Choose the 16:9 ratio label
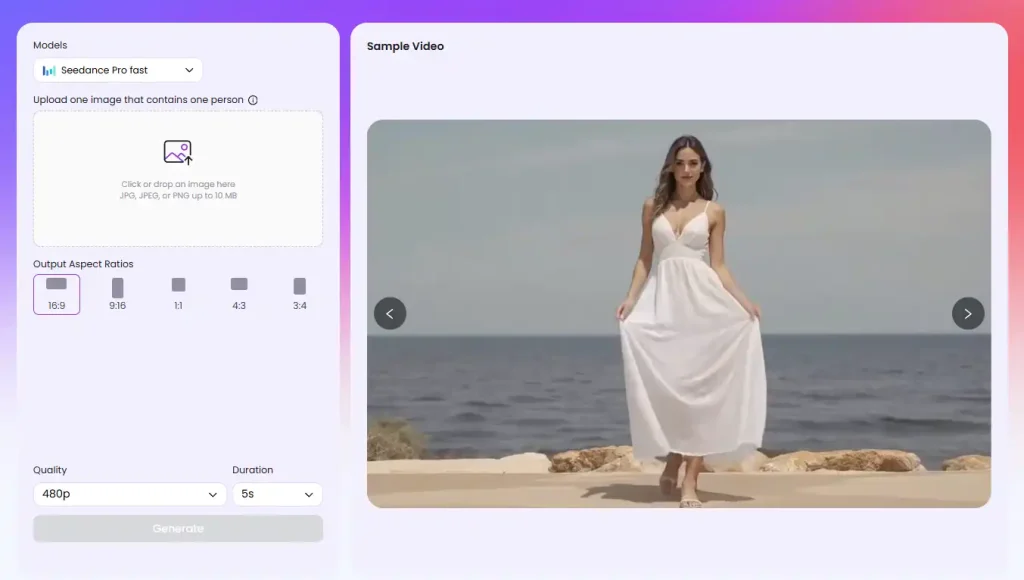Viewport: 1024px width, 580px height. coord(56,306)
